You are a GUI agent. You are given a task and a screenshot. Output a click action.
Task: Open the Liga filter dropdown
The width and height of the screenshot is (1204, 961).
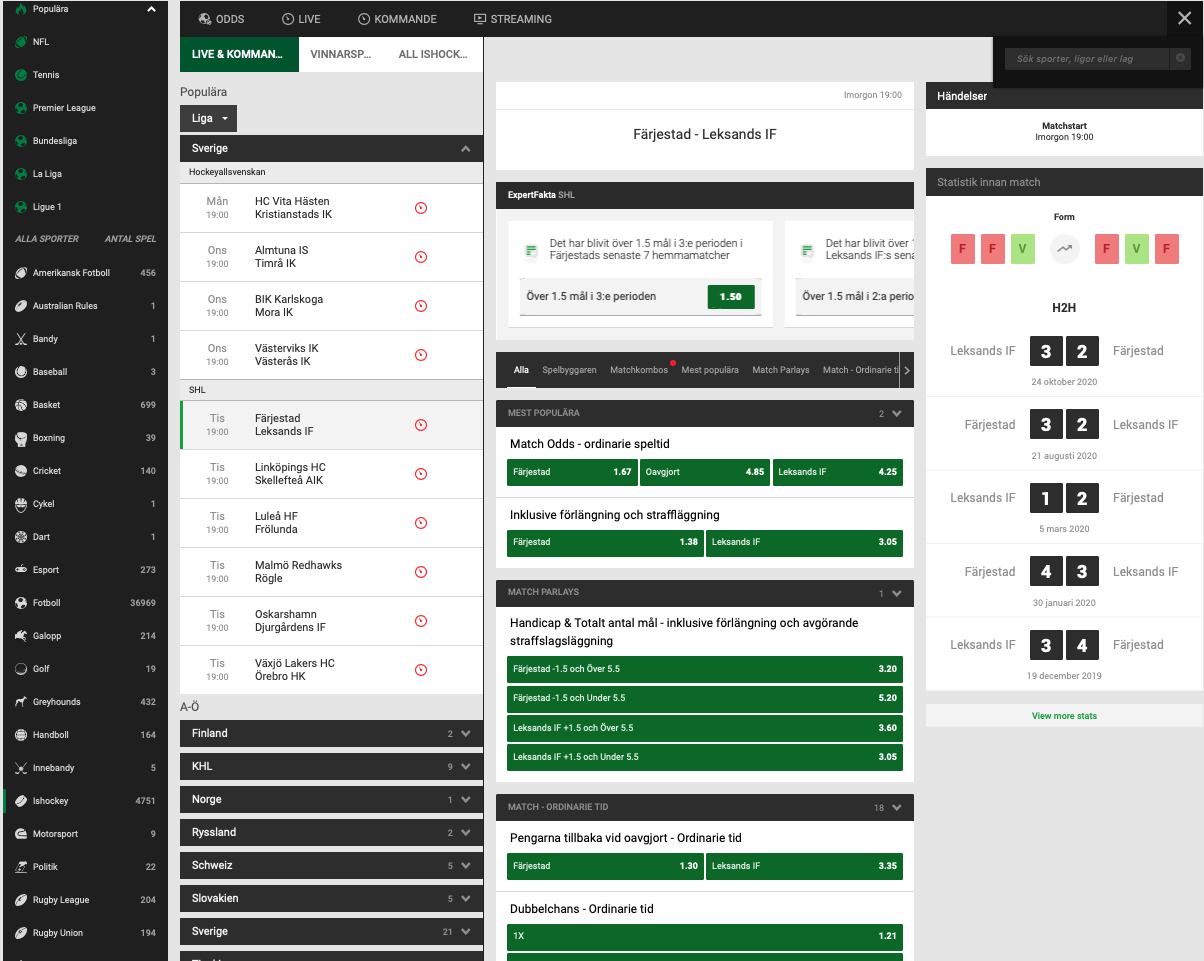(x=207, y=118)
